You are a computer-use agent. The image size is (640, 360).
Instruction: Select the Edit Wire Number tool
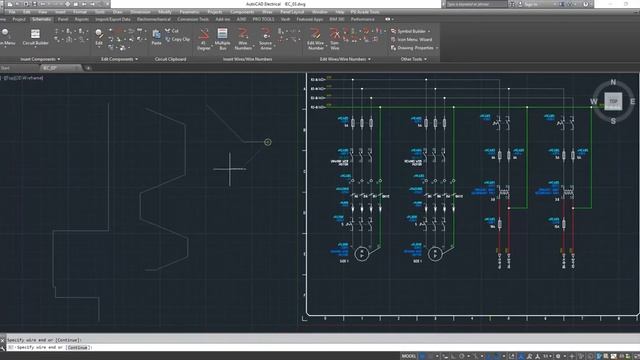[315, 39]
